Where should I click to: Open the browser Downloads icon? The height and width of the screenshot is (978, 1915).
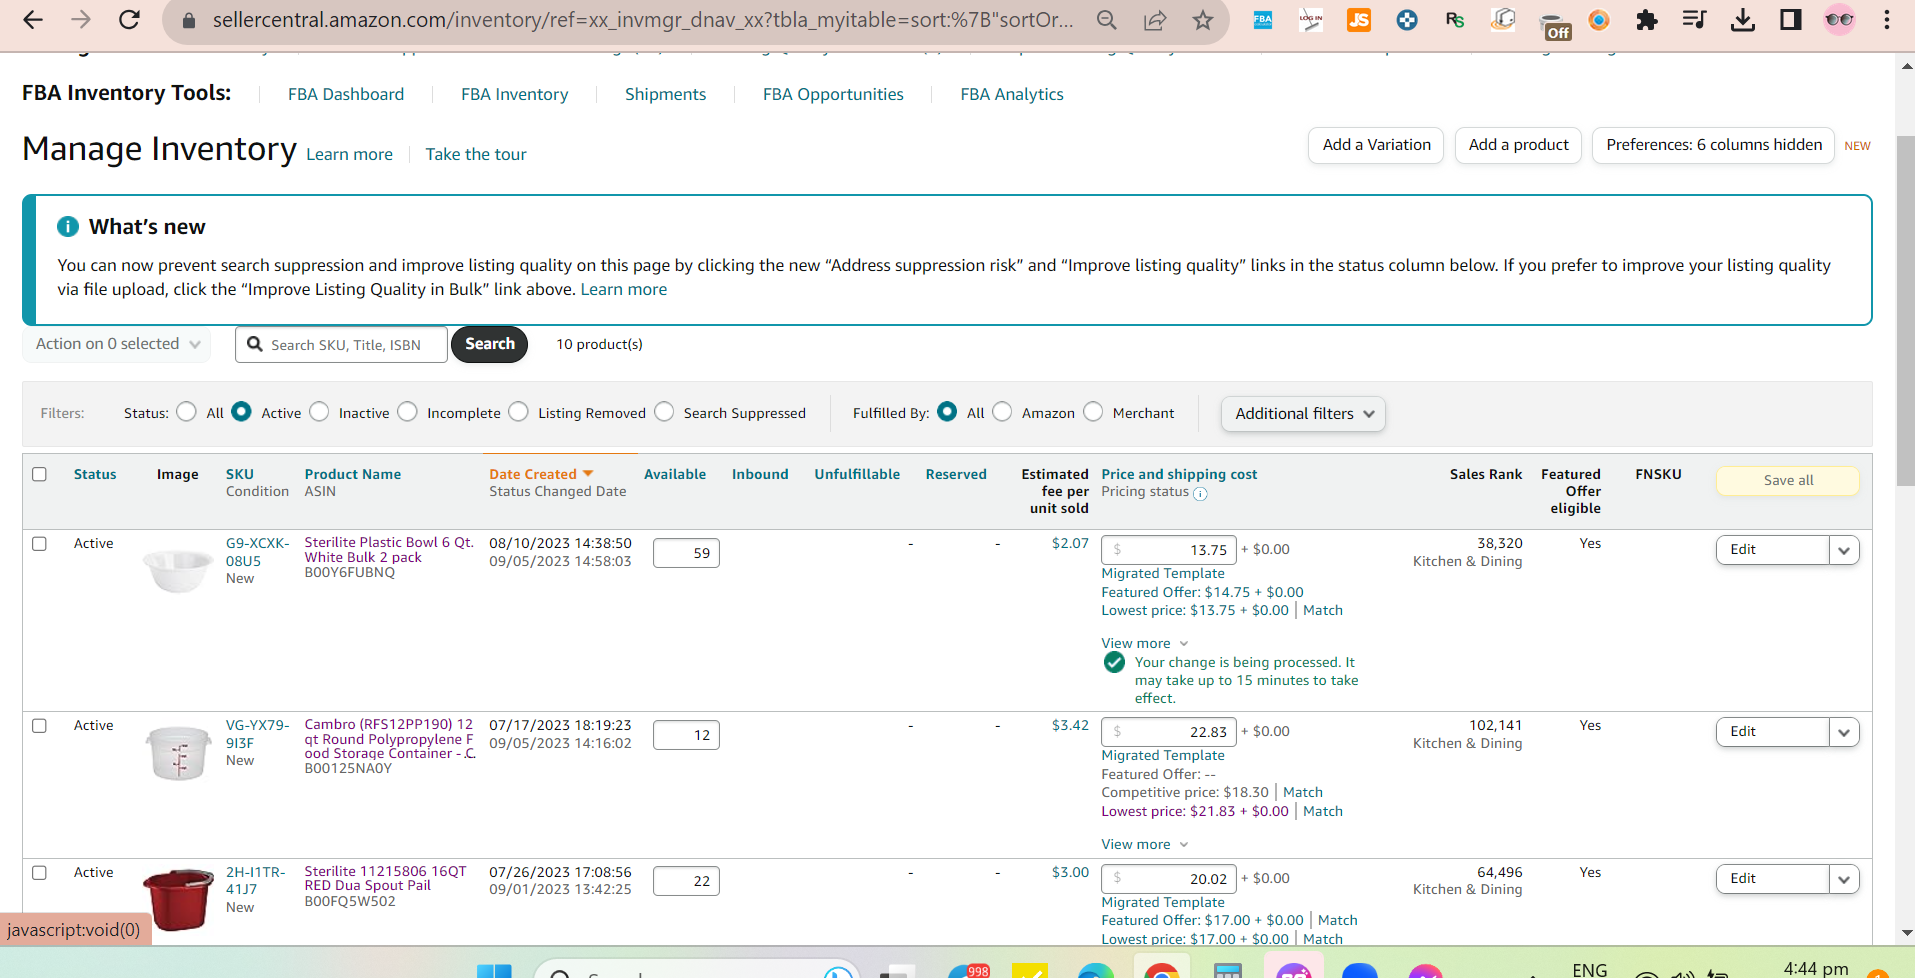(x=1743, y=20)
